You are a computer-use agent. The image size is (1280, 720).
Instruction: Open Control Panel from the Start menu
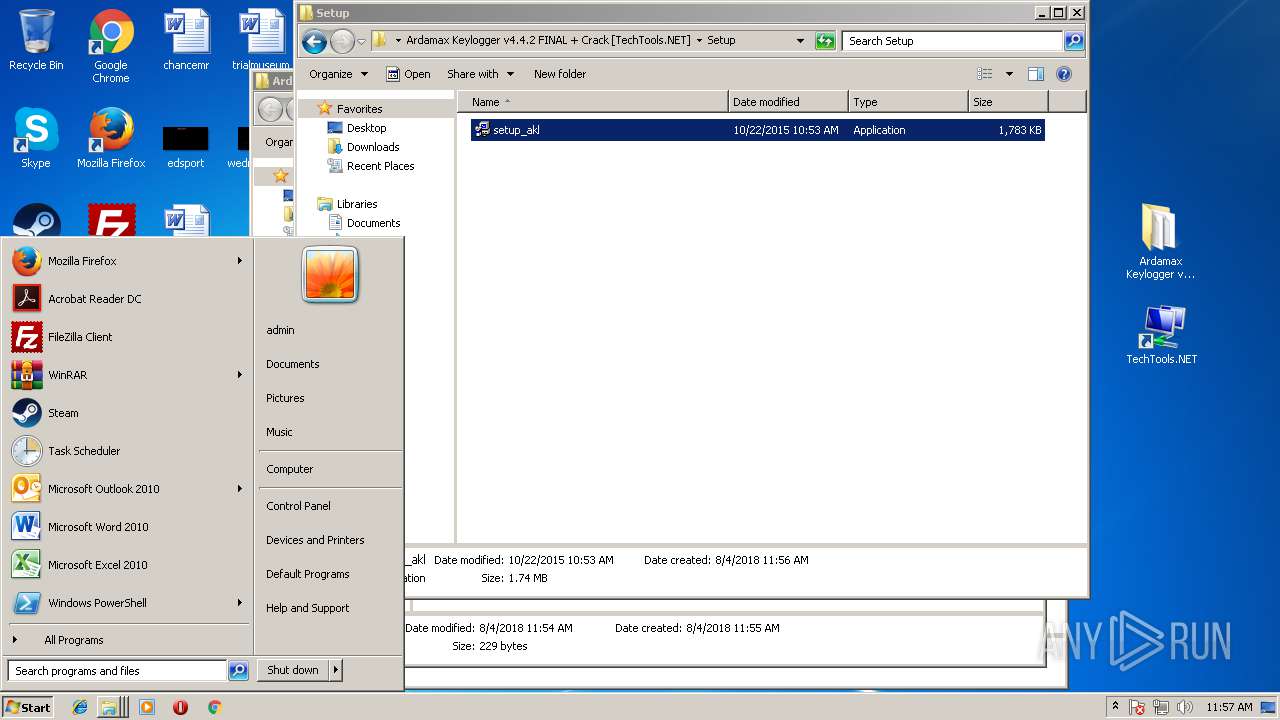point(298,506)
